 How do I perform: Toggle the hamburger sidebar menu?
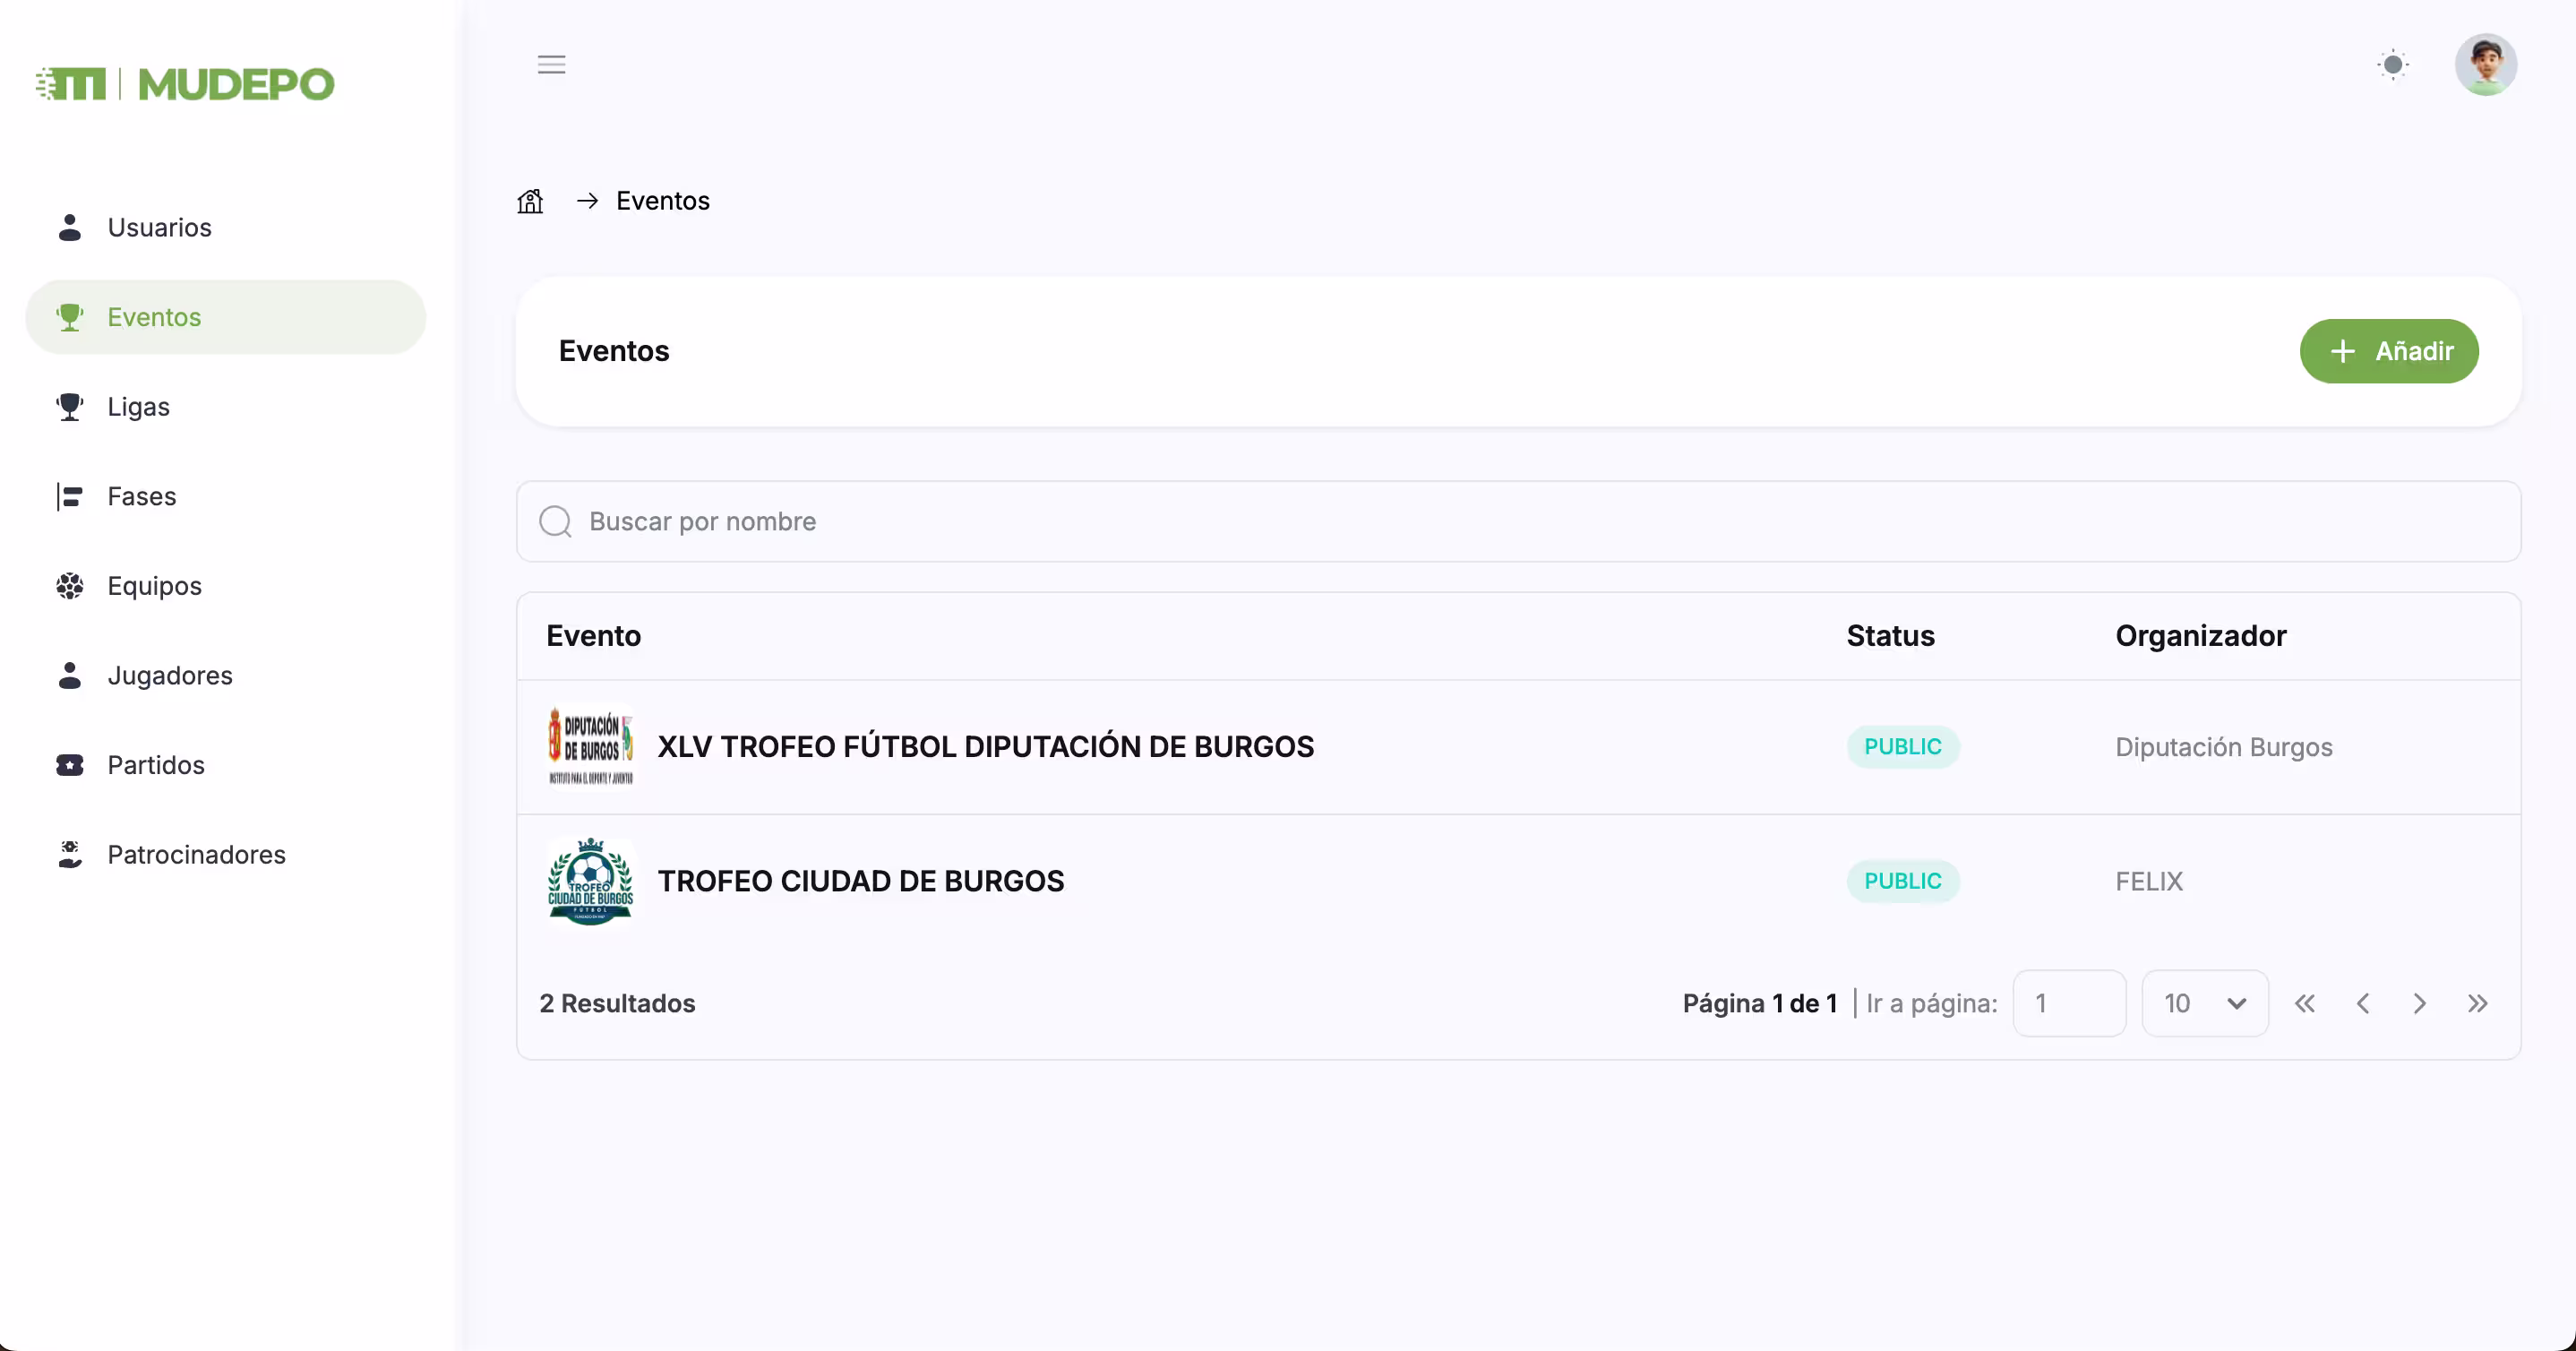551,65
